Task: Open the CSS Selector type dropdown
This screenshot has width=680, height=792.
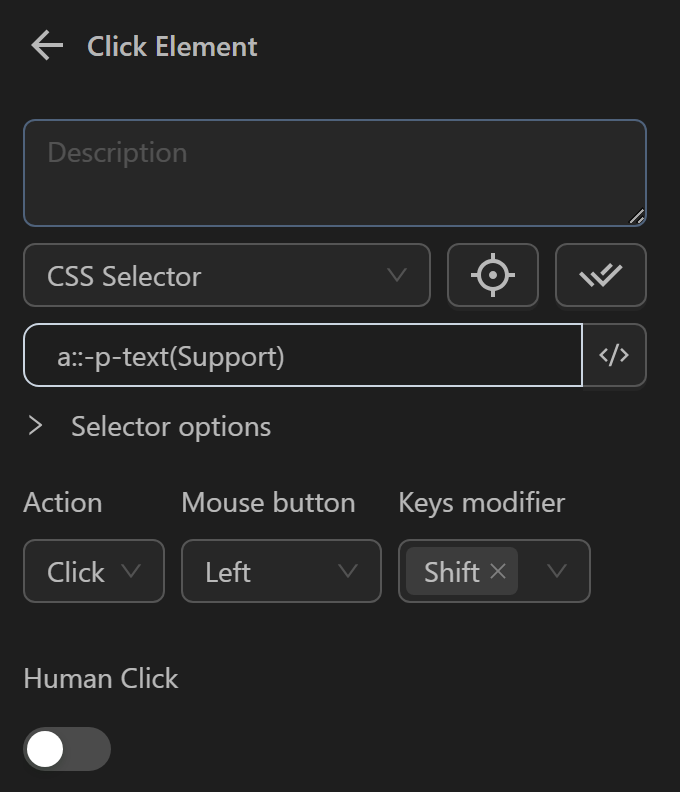Action: pyautogui.click(x=227, y=275)
